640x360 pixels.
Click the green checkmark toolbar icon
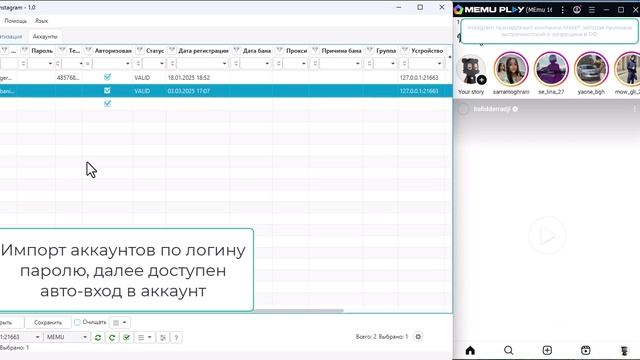coord(127,338)
